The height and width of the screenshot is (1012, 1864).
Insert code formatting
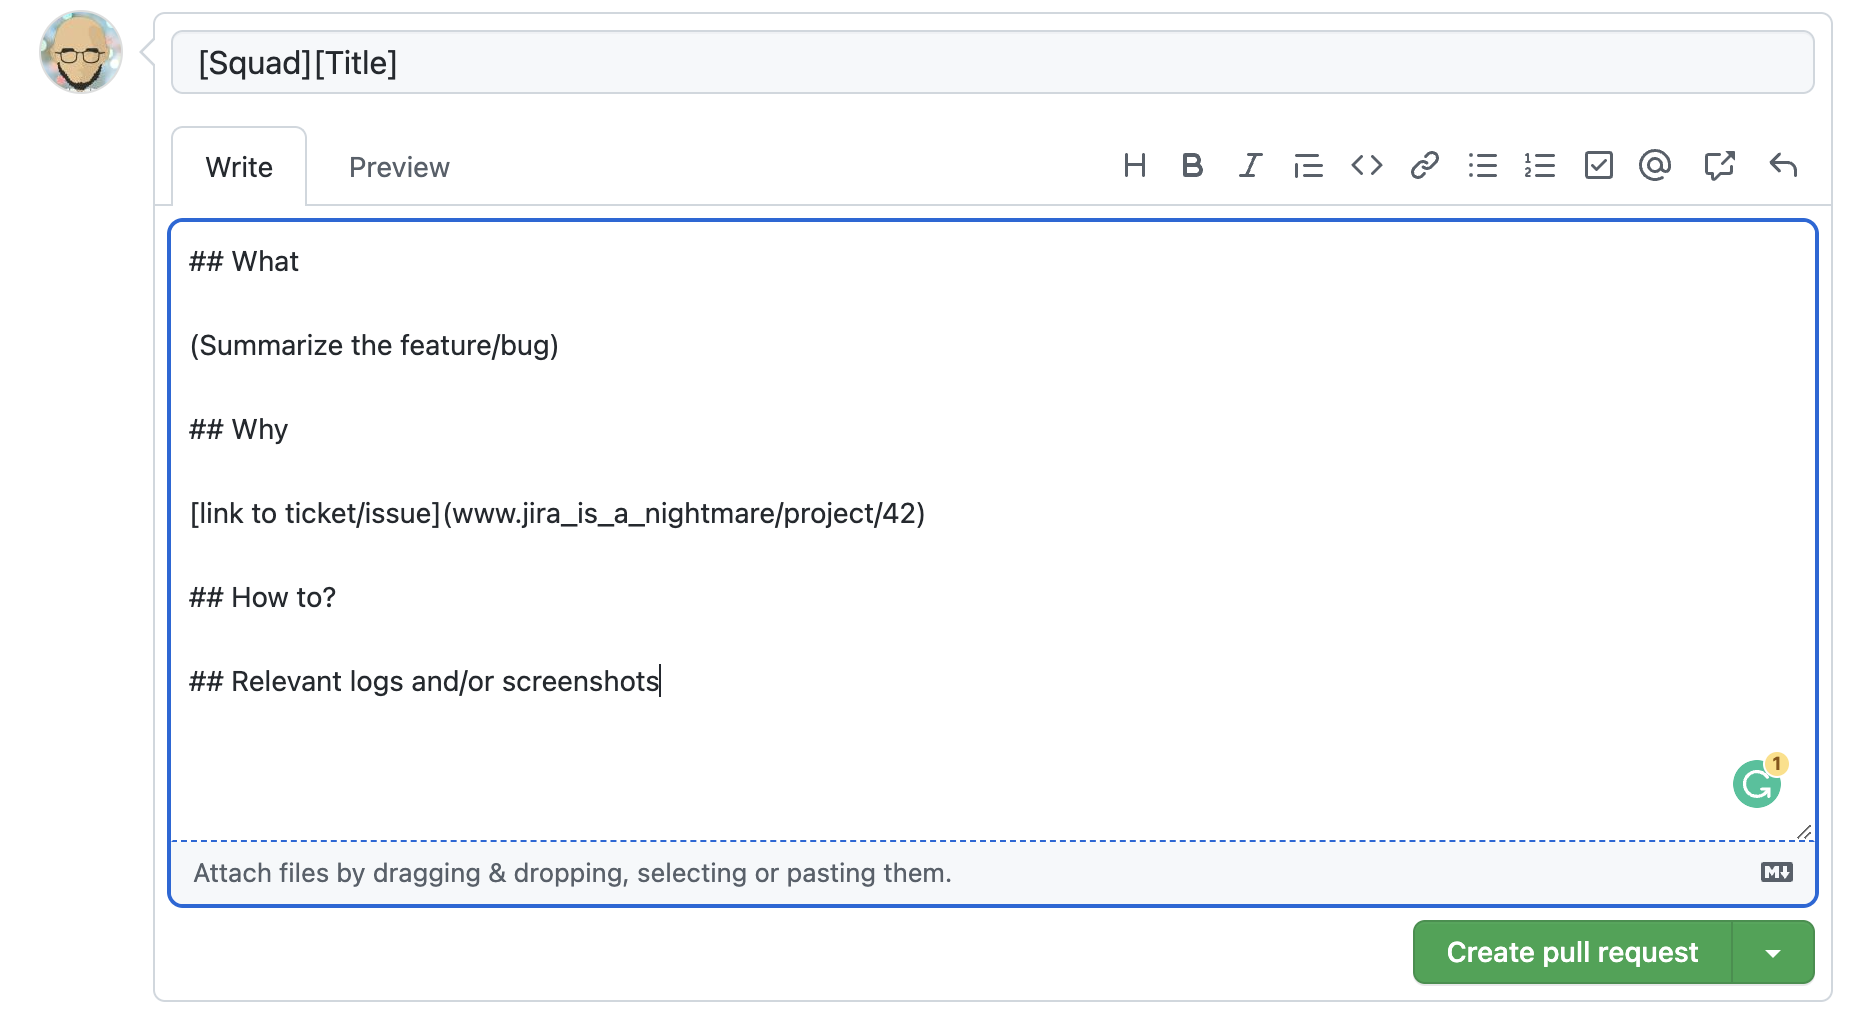click(1366, 165)
